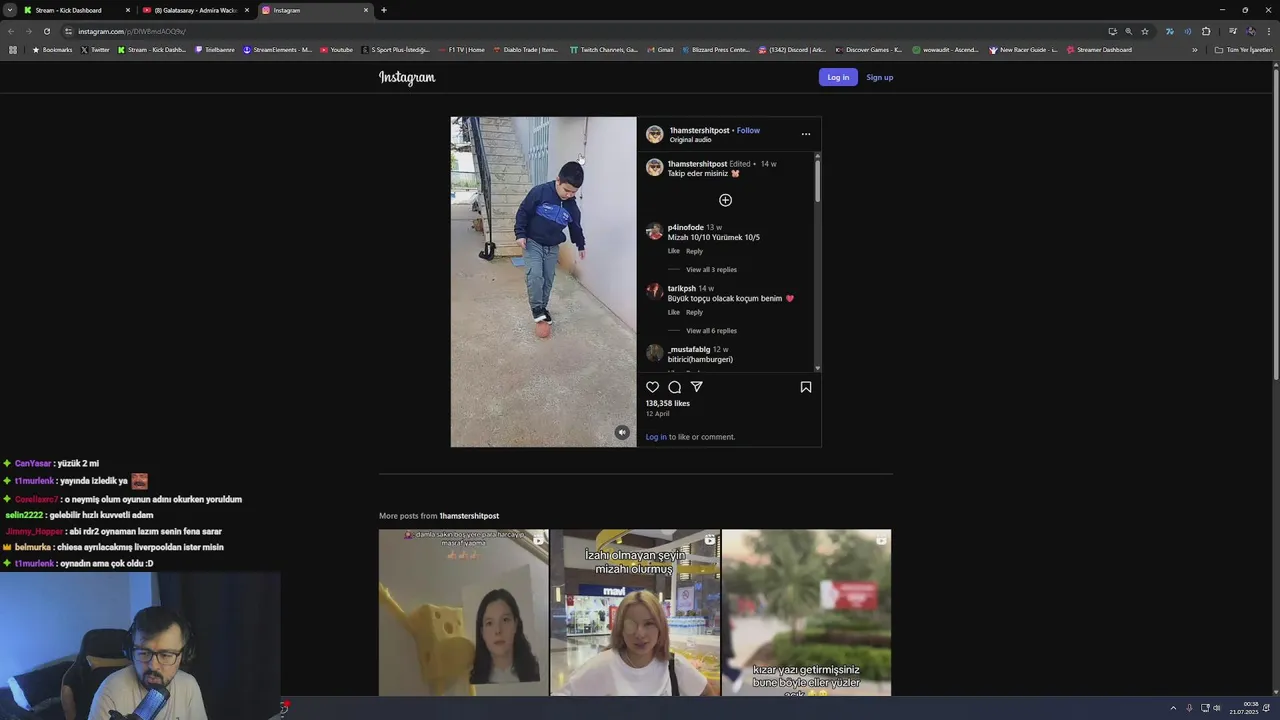Open the Streamer Dashboard bookmark
The width and height of the screenshot is (1280, 720).
click(x=1099, y=50)
